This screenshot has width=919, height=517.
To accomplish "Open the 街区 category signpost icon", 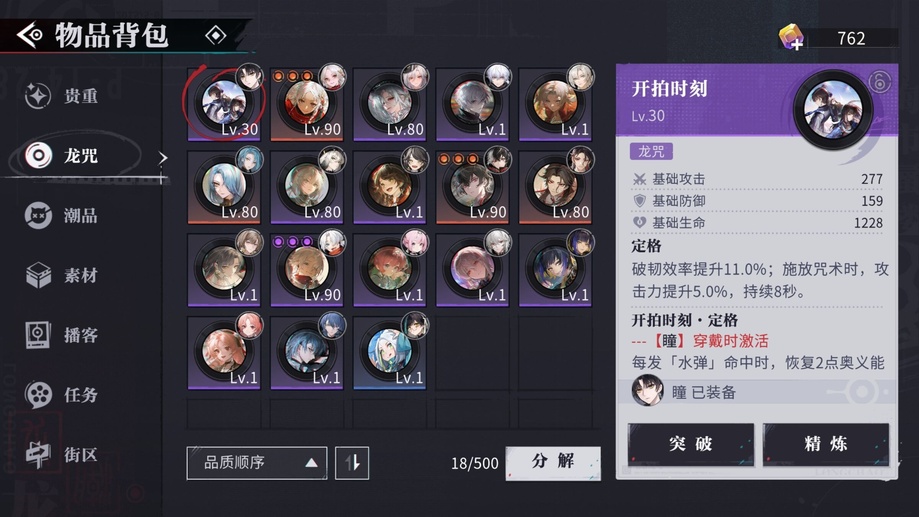I will 38,454.
